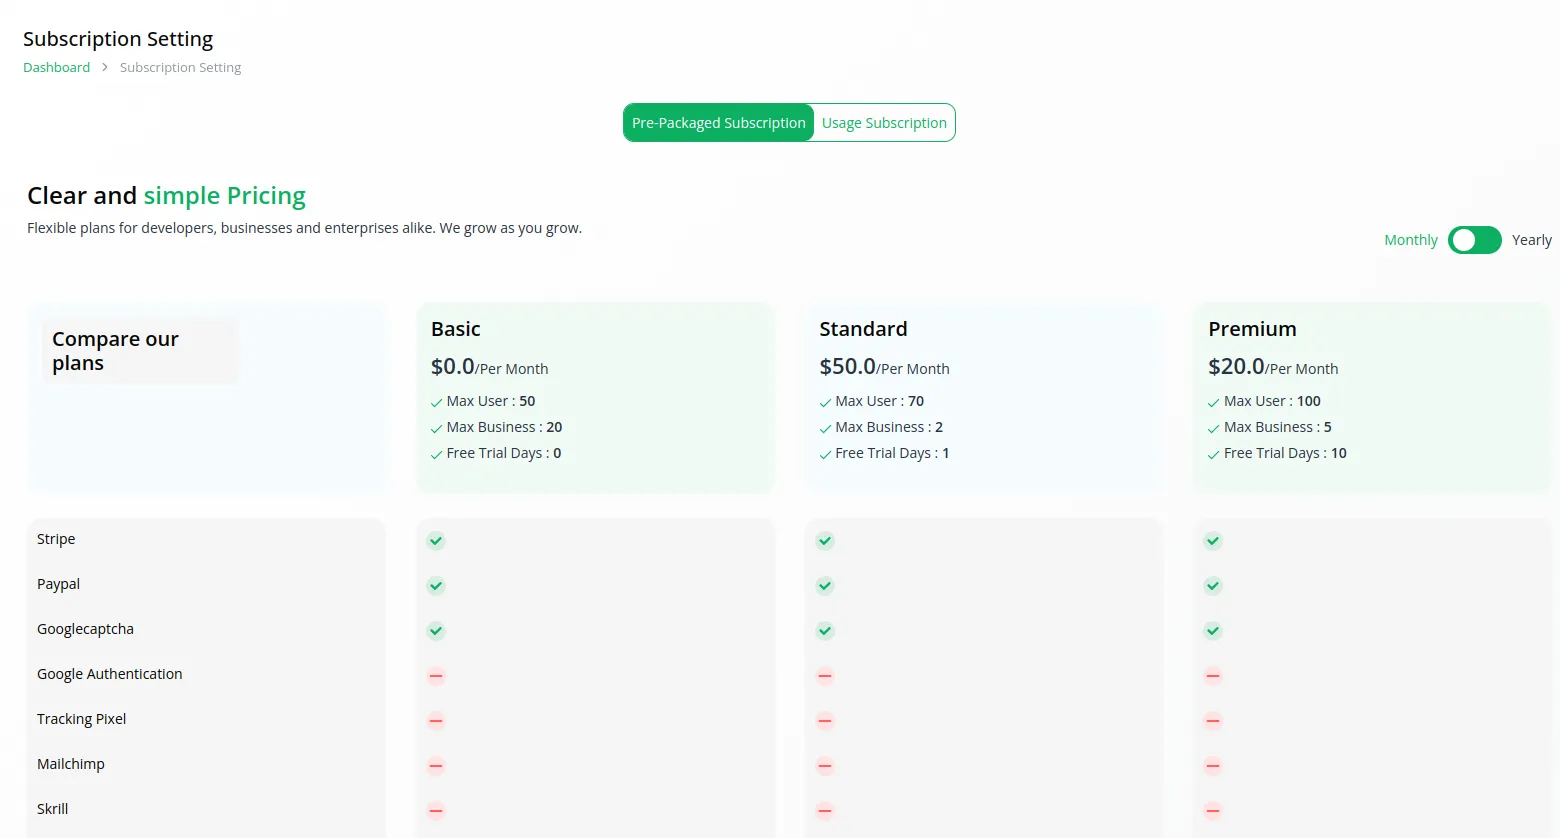Click Skrill minus icon in Basic plan

[436, 811]
